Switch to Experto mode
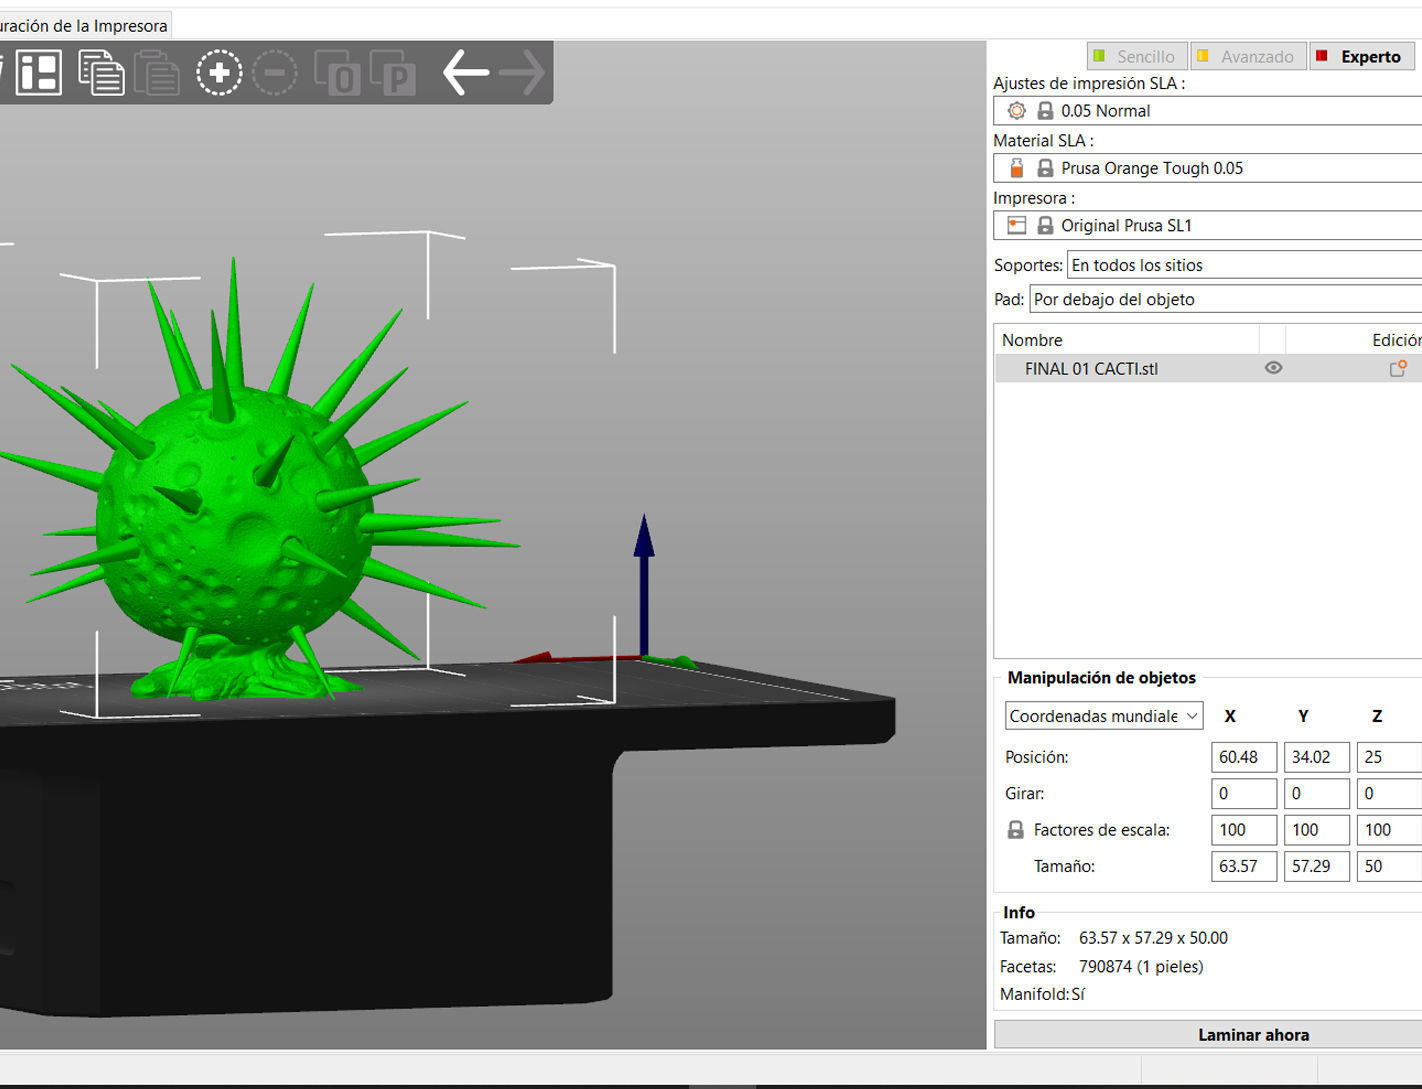The height and width of the screenshot is (1089, 1422). (x=1362, y=56)
